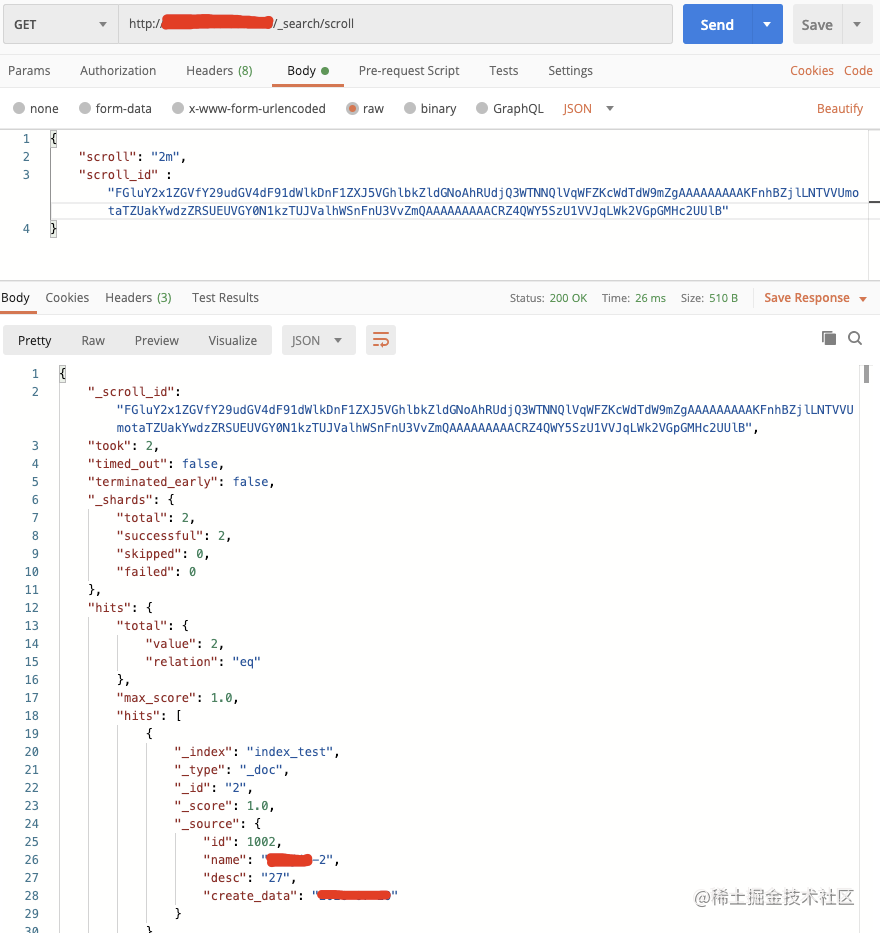
Task: Click the "_shards" key line
Action: tap(131, 500)
